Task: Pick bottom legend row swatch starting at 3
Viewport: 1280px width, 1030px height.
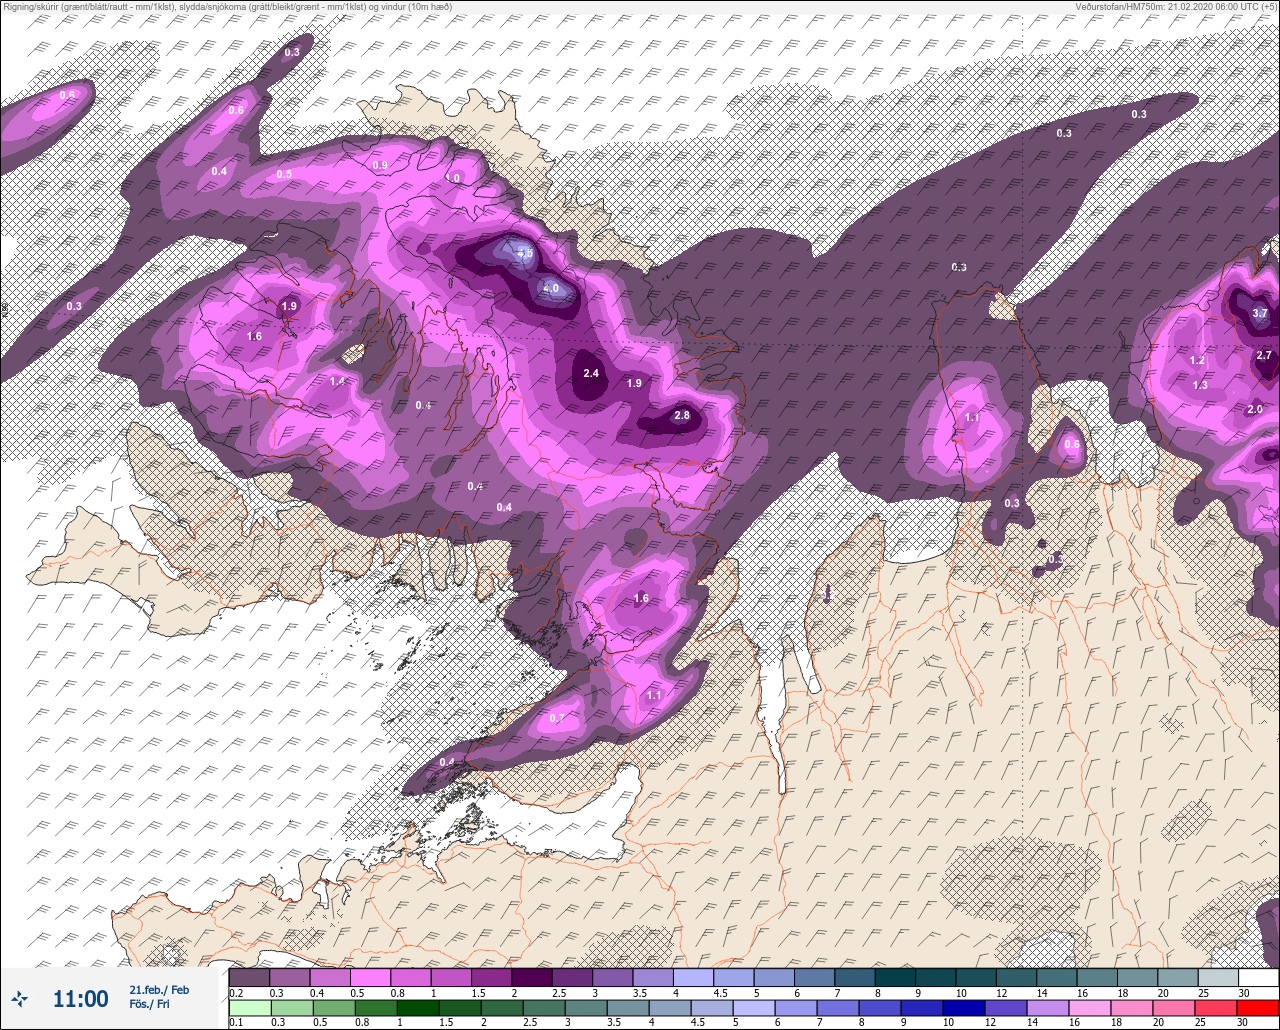Action: point(585,1007)
